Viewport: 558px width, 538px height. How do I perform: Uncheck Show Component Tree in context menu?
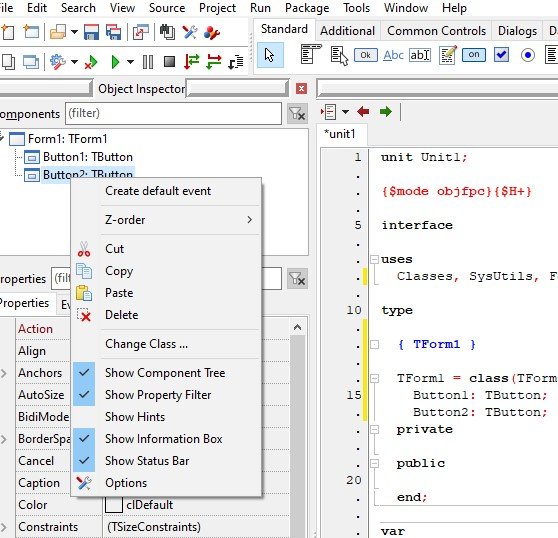pos(165,373)
